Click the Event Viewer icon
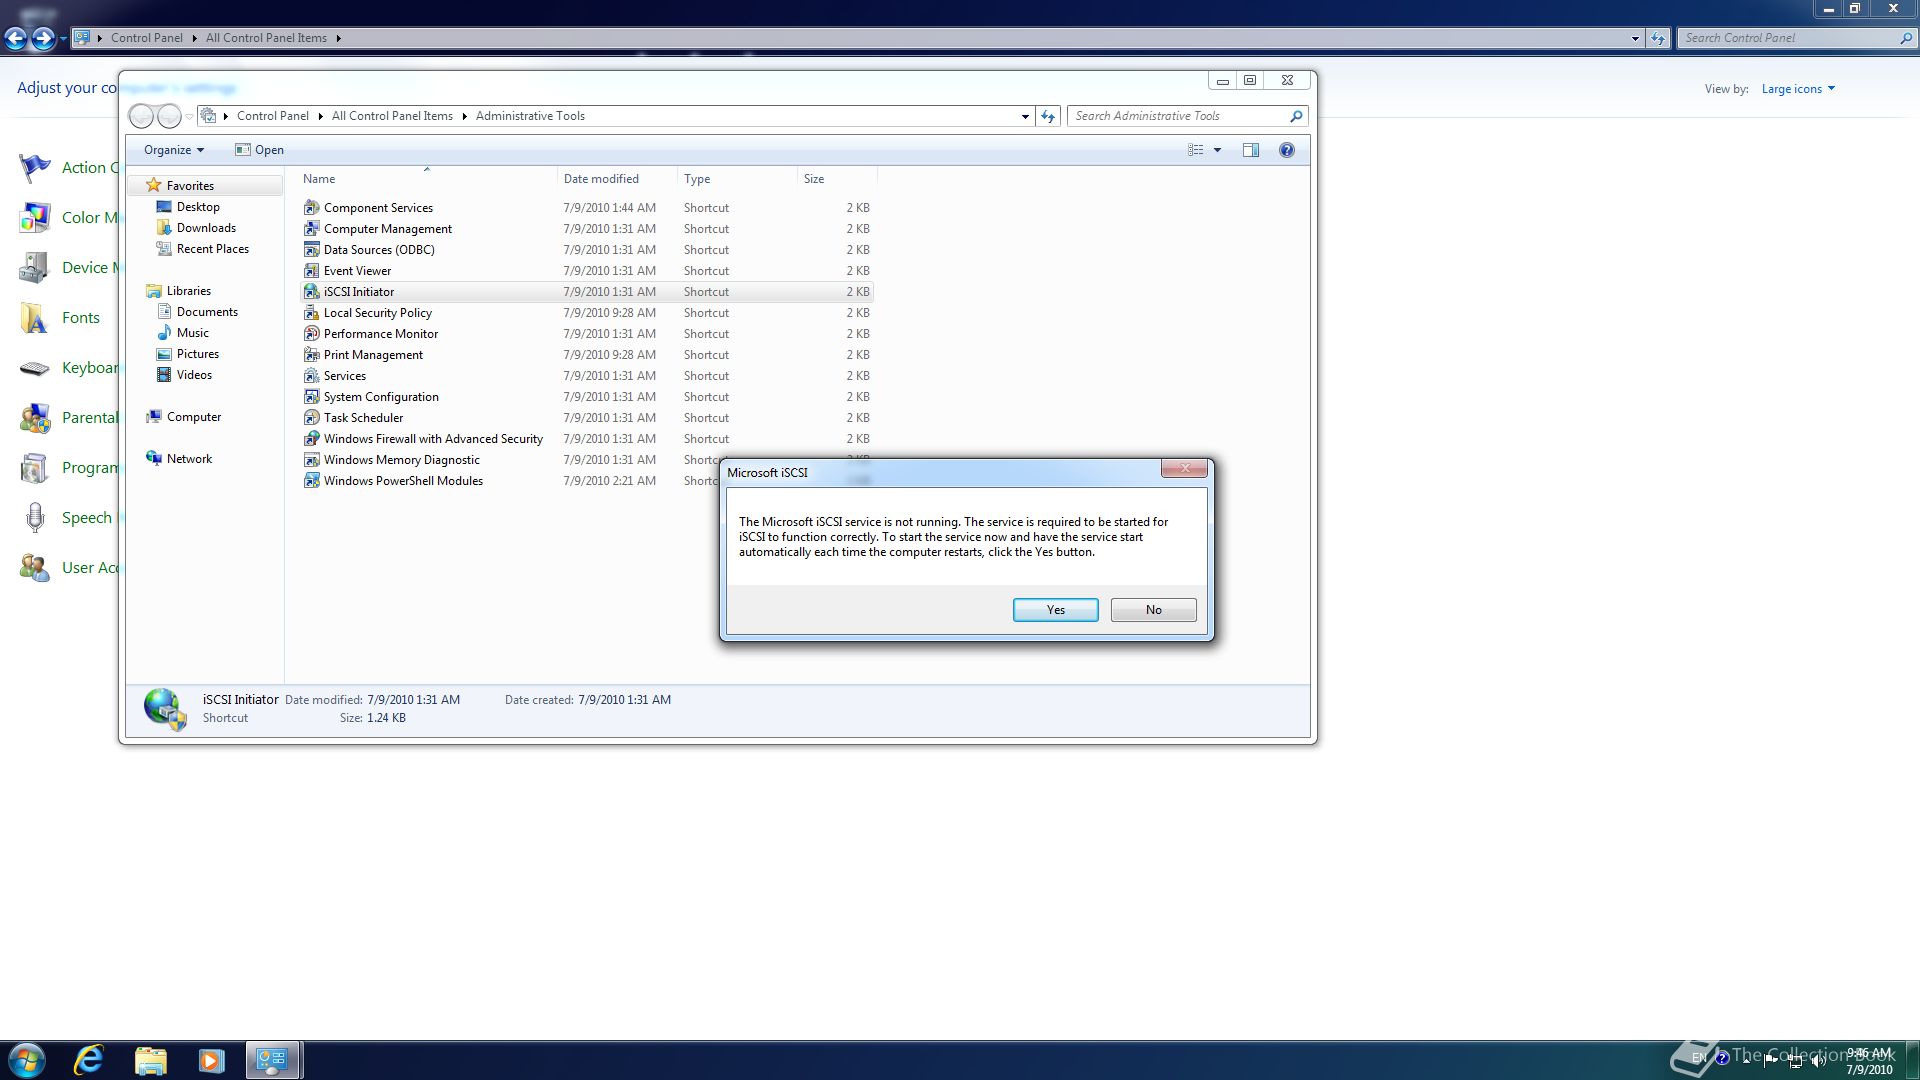The height and width of the screenshot is (1080, 1920). click(311, 271)
